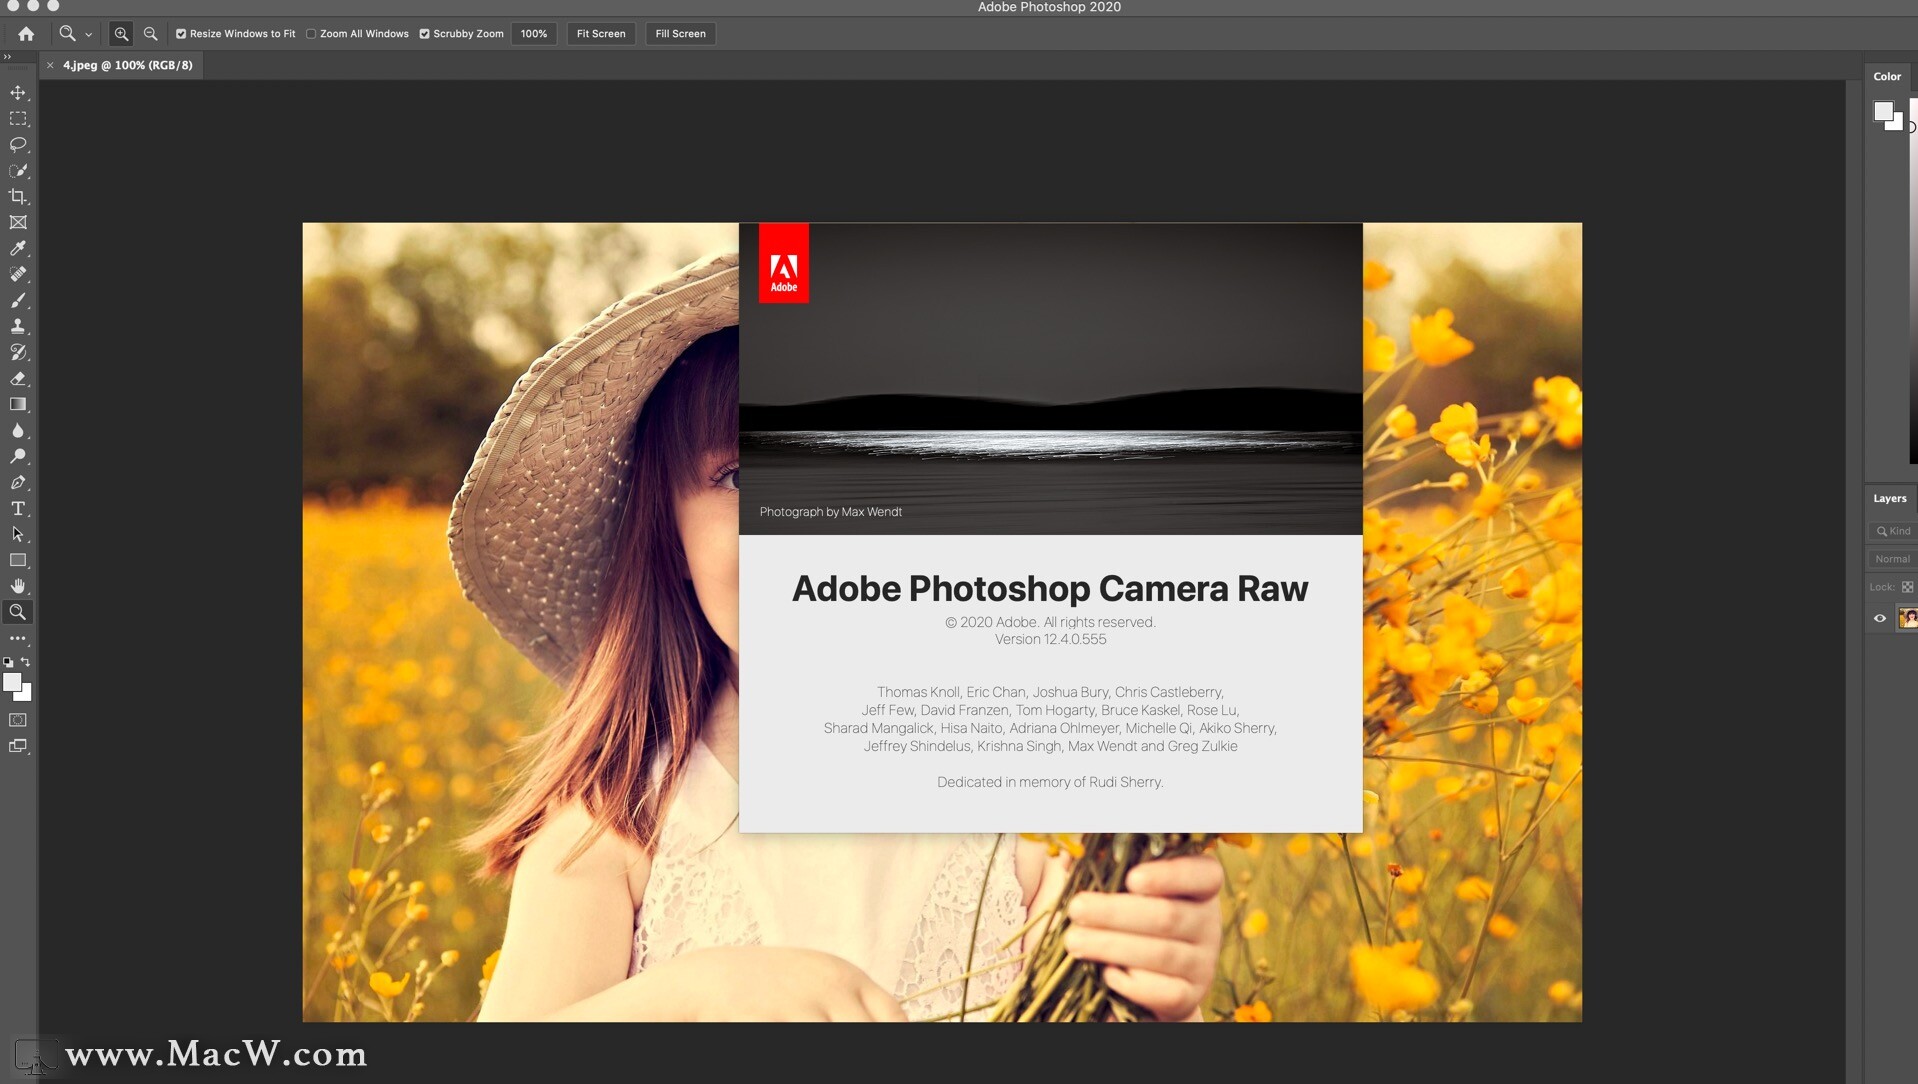Pick the Color panel foreground swatch
Viewport: 1918px width, 1084px height.
coord(1883,111)
